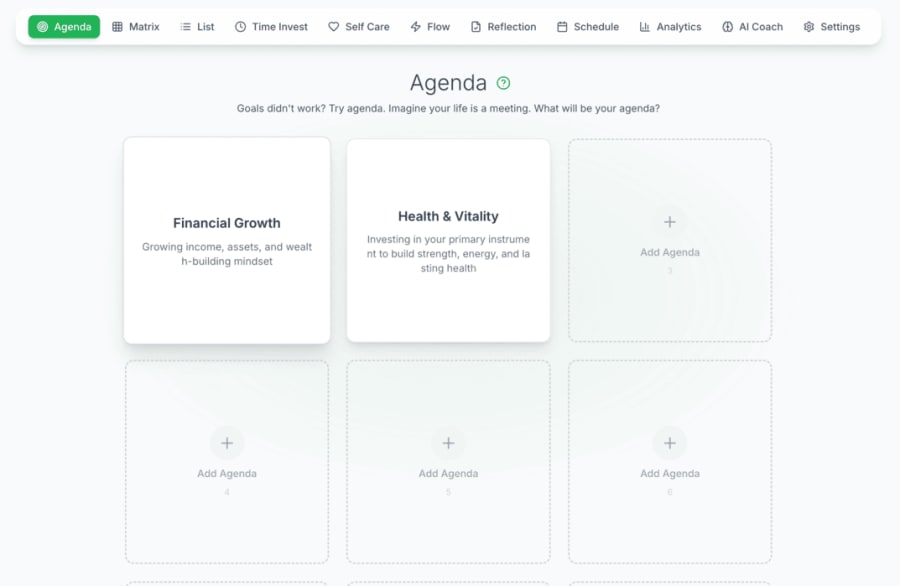The width and height of the screenshot is (900, 586).
Task: Open the Health & Vitality agenda card
Action: click(448, 240)
